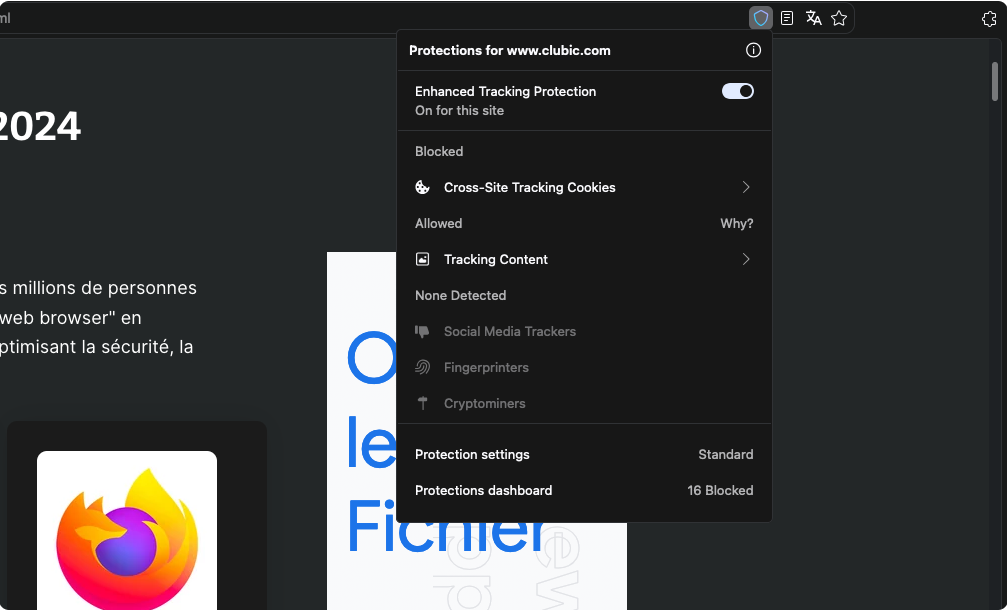
Task: Click the cookie icon for Cross-Site Tracking
Action: tap(423, 187)
